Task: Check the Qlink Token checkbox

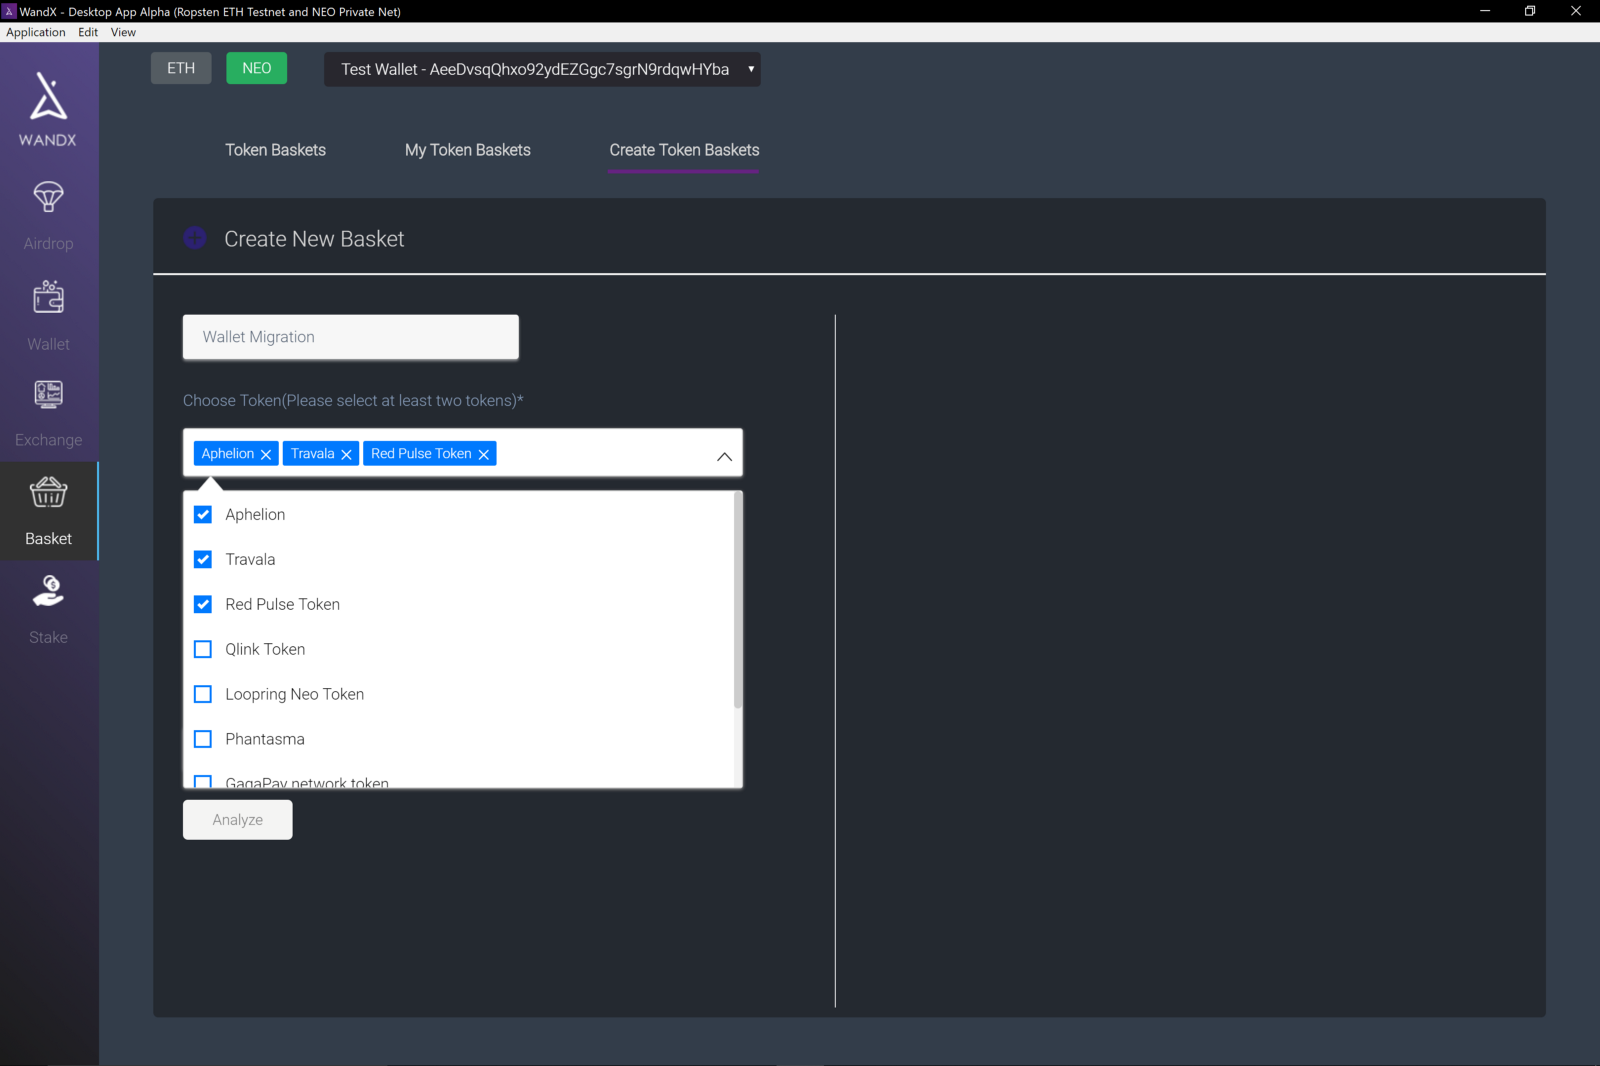Action: pyautogui.click(x=203, y=649)
